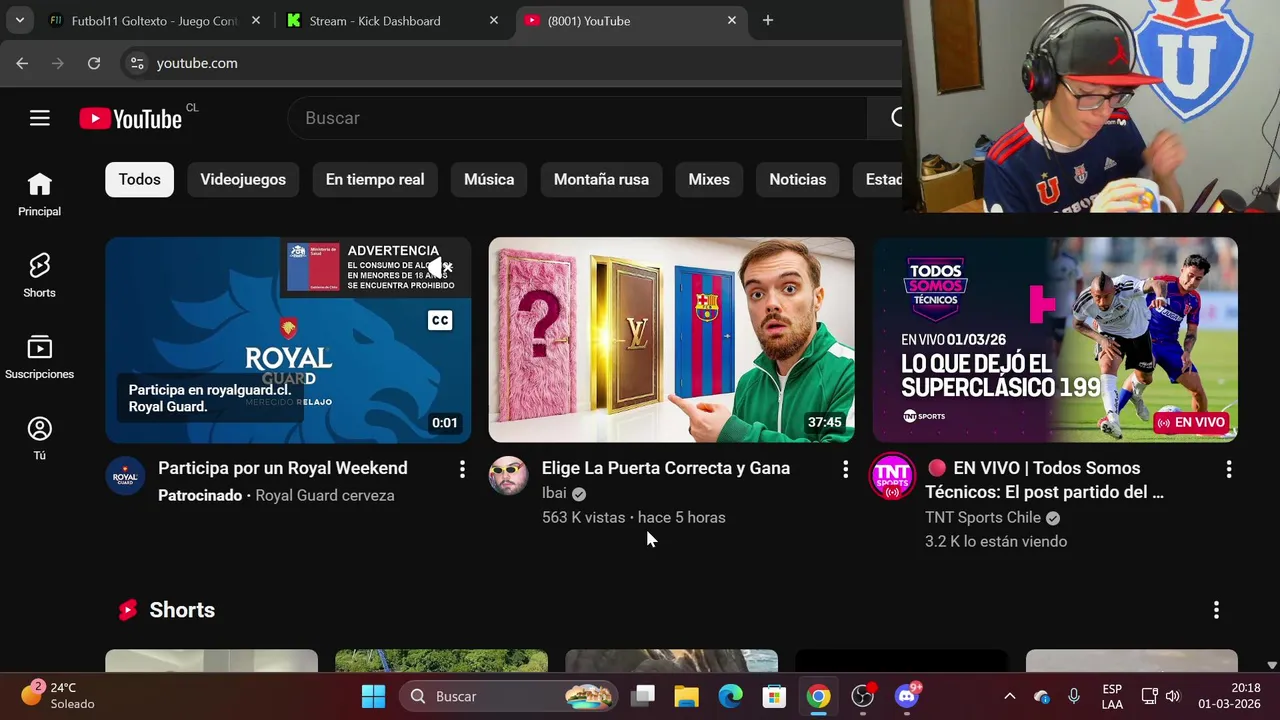Open Ibai channel avatar
The height and width of the screenshot is (720, 1280).
(x=508, y=476)
